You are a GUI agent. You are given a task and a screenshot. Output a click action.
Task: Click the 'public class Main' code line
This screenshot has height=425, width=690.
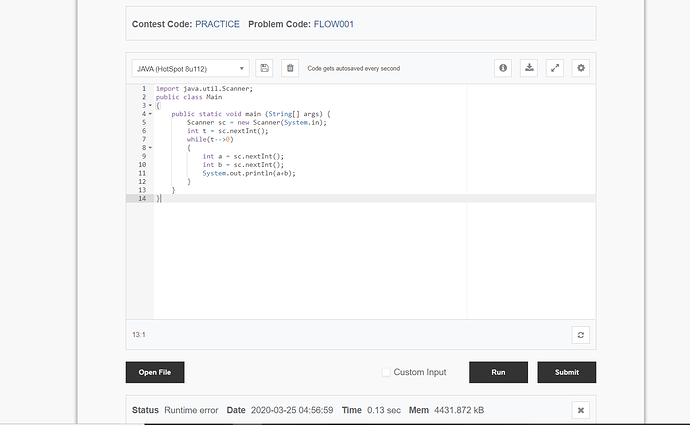coord(189,97)
